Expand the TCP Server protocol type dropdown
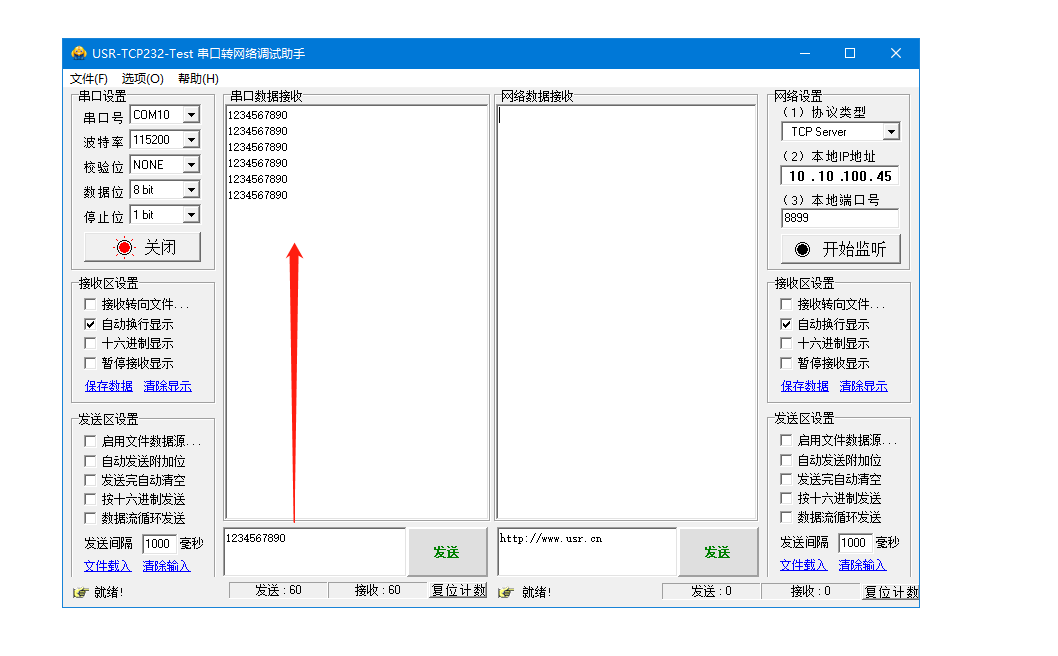This screenshot has width=1058, height=656. tap(891, 132)
